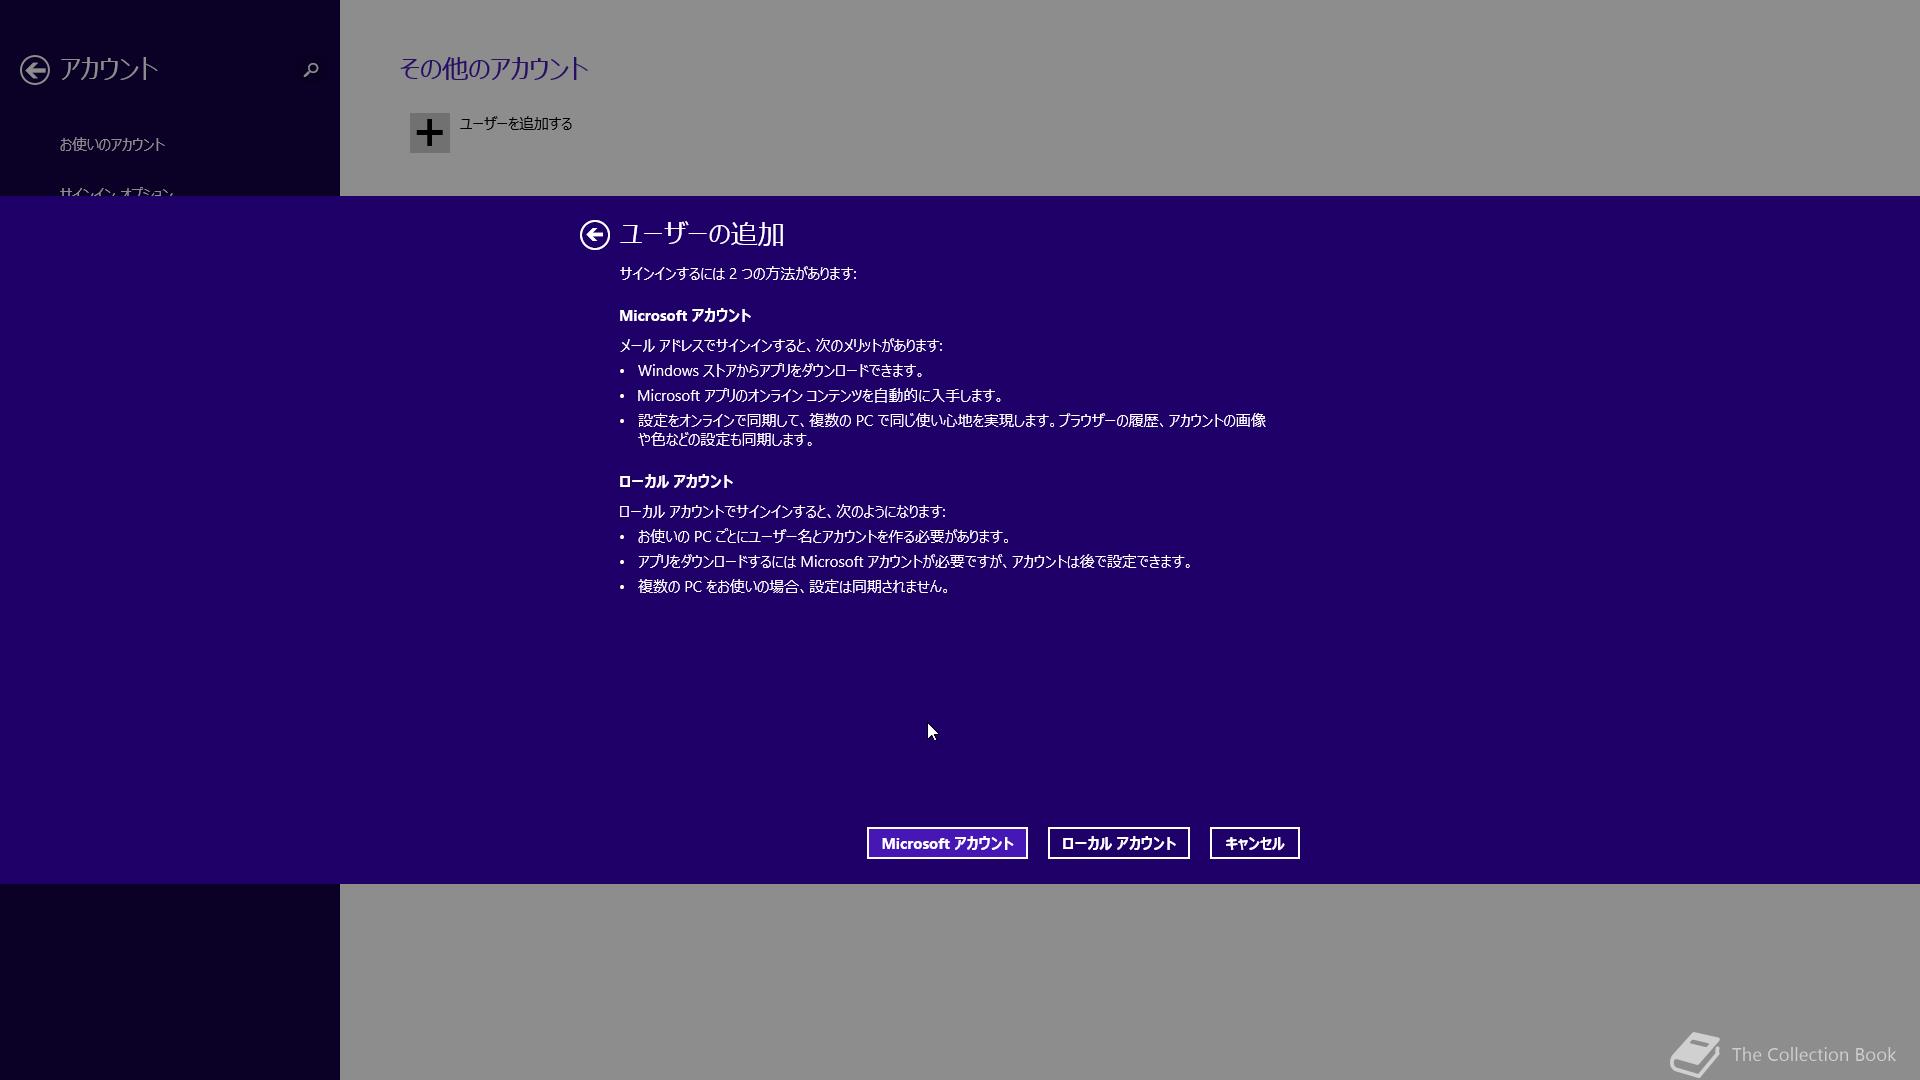Click 設定をオンラインで同期して bullet text

click(952, 430)
